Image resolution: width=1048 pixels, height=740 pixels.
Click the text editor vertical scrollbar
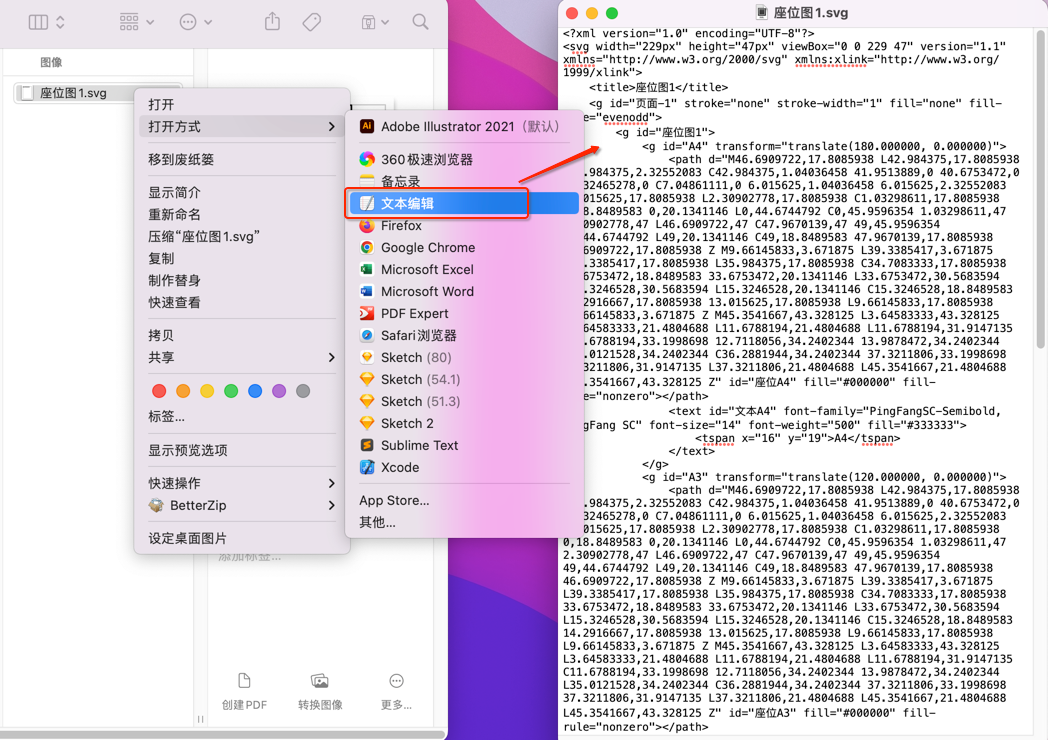click(1040, 191)
